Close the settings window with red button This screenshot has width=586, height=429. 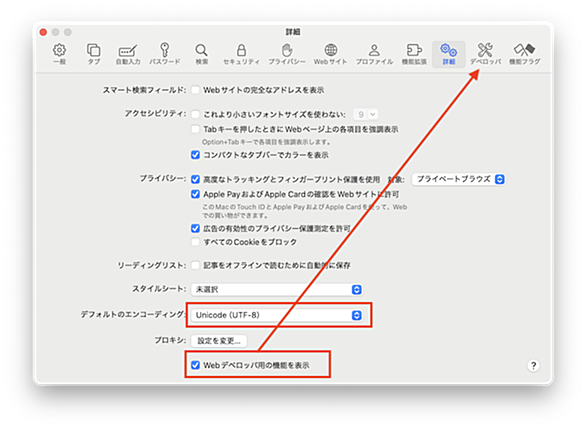pos(43,32)
